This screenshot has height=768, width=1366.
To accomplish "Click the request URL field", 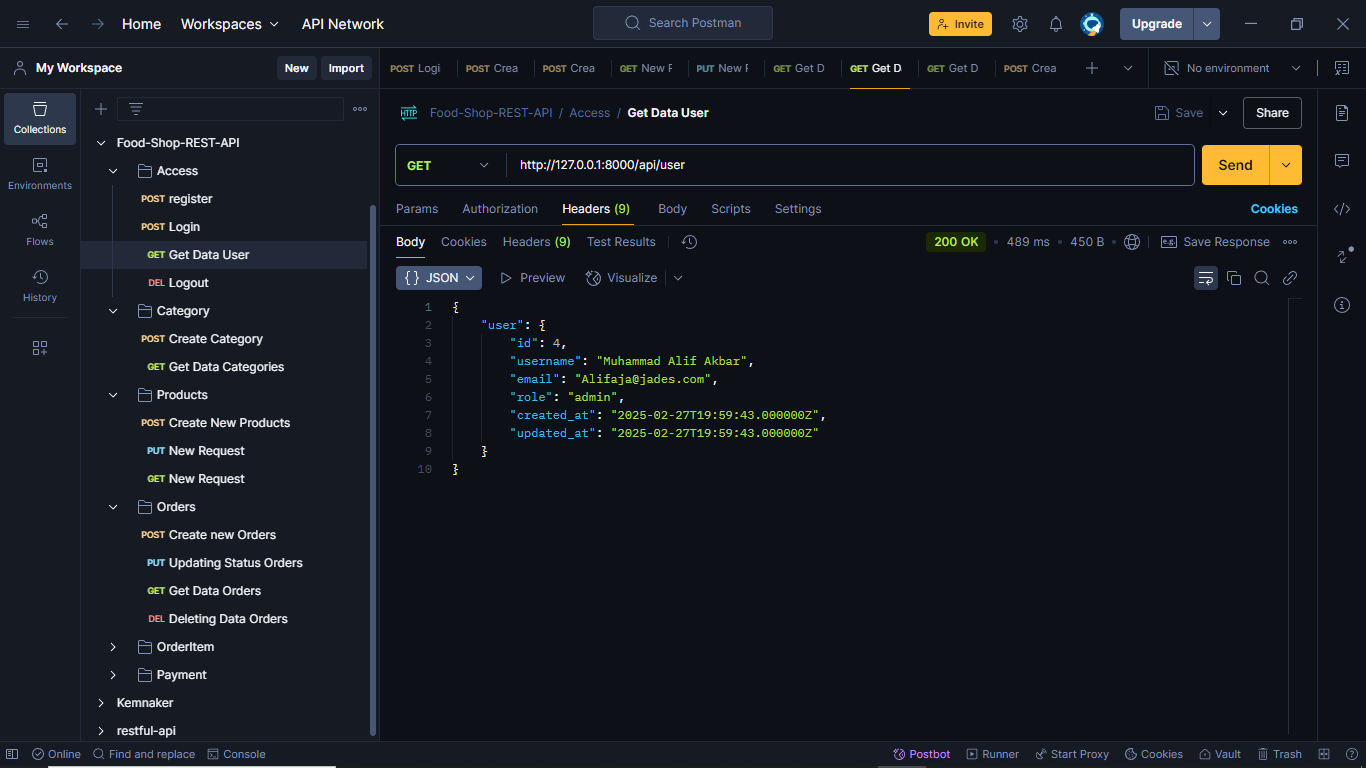I will pyautogui.click(x=850, y=165).
